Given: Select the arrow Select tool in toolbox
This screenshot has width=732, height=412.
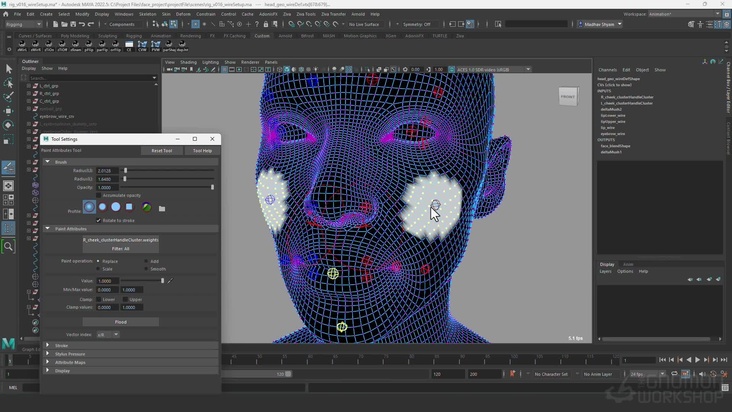Looking at the screenshot, I should 8,69.
